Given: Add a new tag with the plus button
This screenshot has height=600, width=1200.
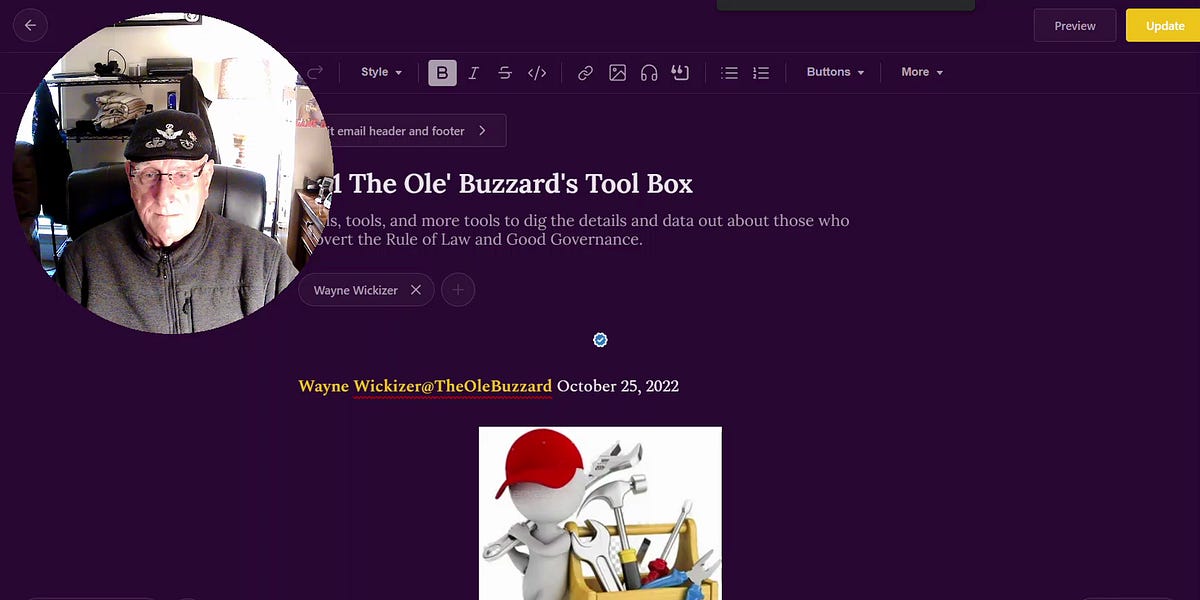Looking at the screenshot, I should coord(458,289).
